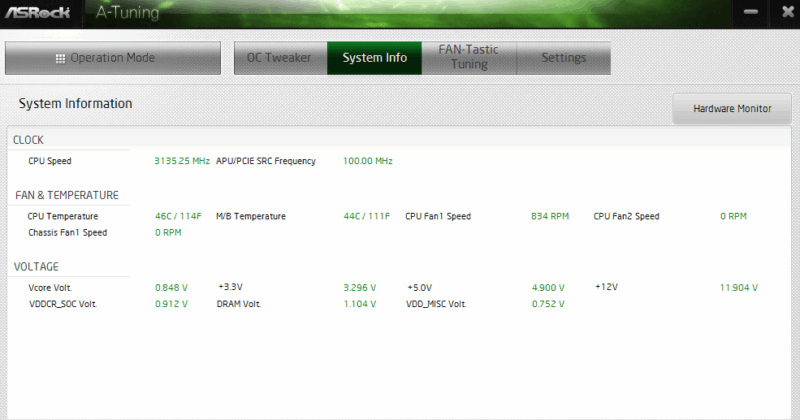This screenshot has height=420, width=800.
Task: Click the VOLTAGE section header
Action: [x=36, y=267]
